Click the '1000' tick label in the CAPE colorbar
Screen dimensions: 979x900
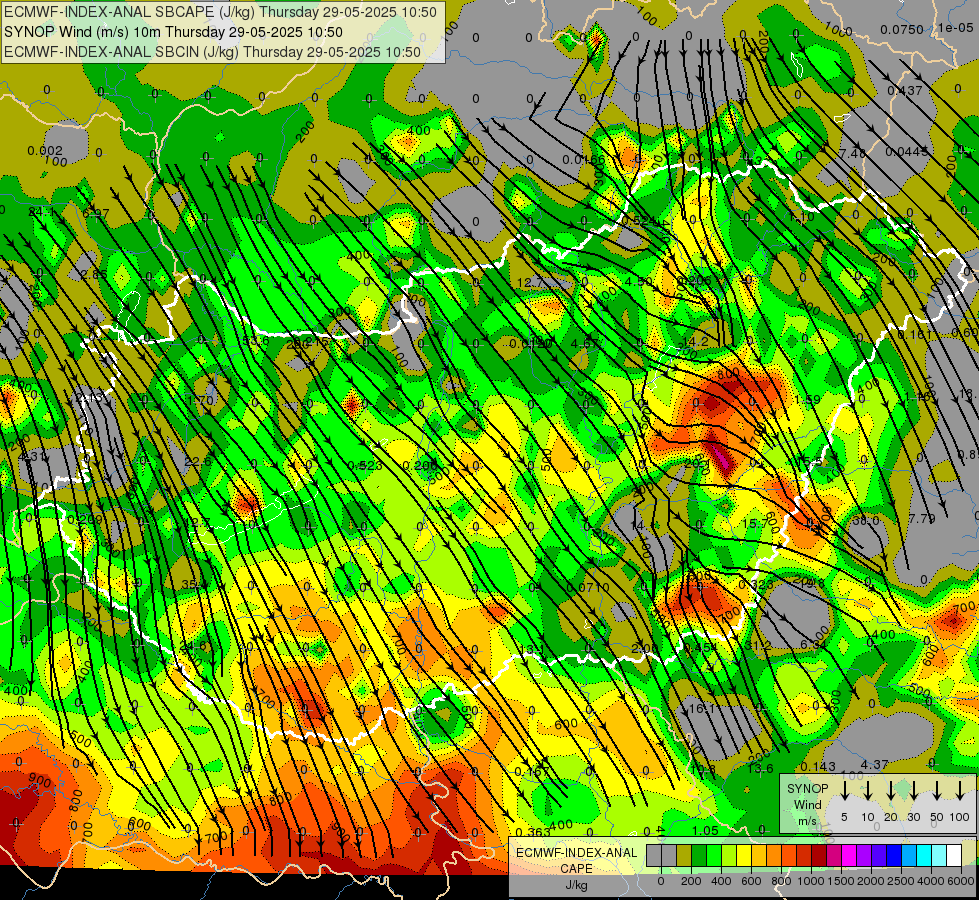pyautogui.click(x=811, y=881)
